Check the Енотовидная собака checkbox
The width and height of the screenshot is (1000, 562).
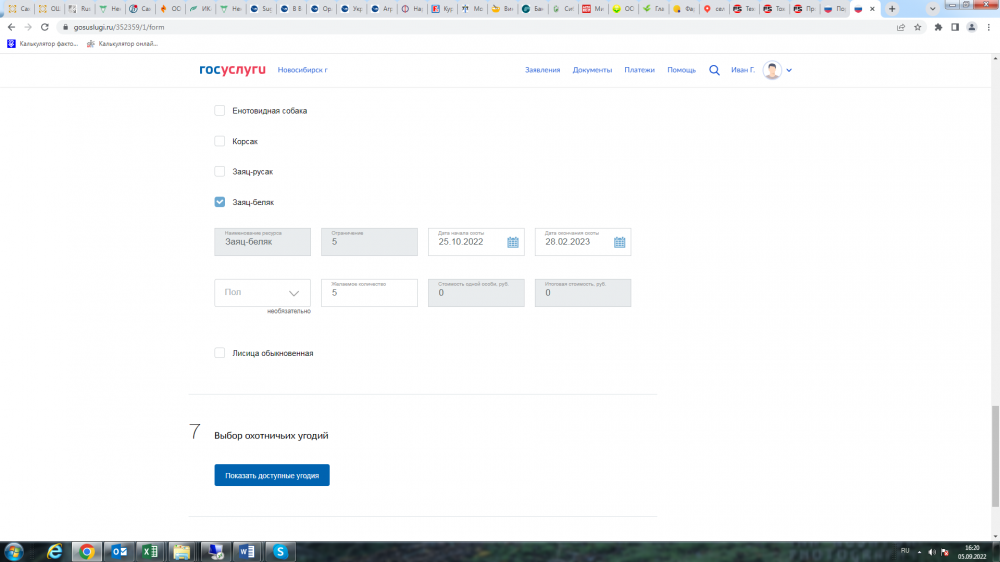click(219, 110)
